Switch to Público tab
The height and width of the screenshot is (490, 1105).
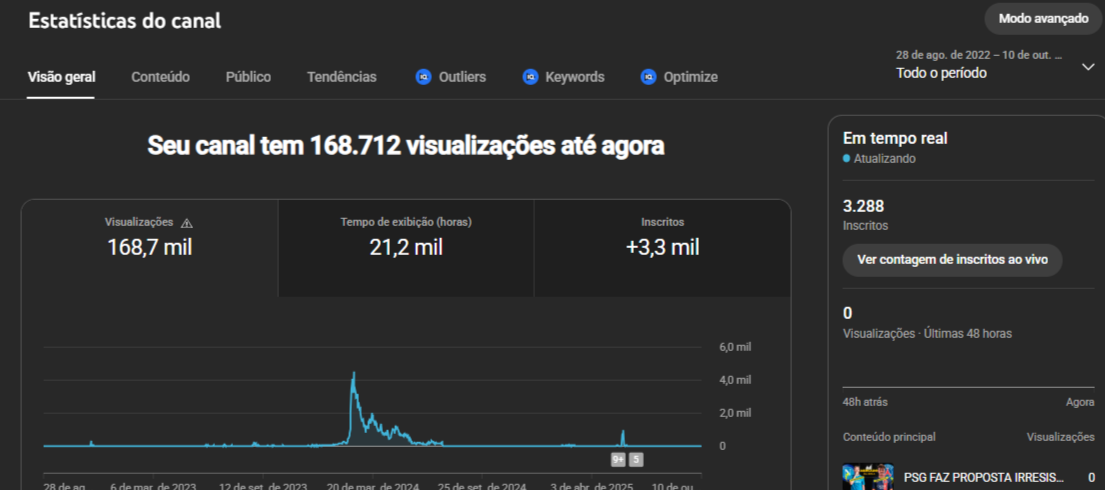pyautogui.click(x=248, y=77)
